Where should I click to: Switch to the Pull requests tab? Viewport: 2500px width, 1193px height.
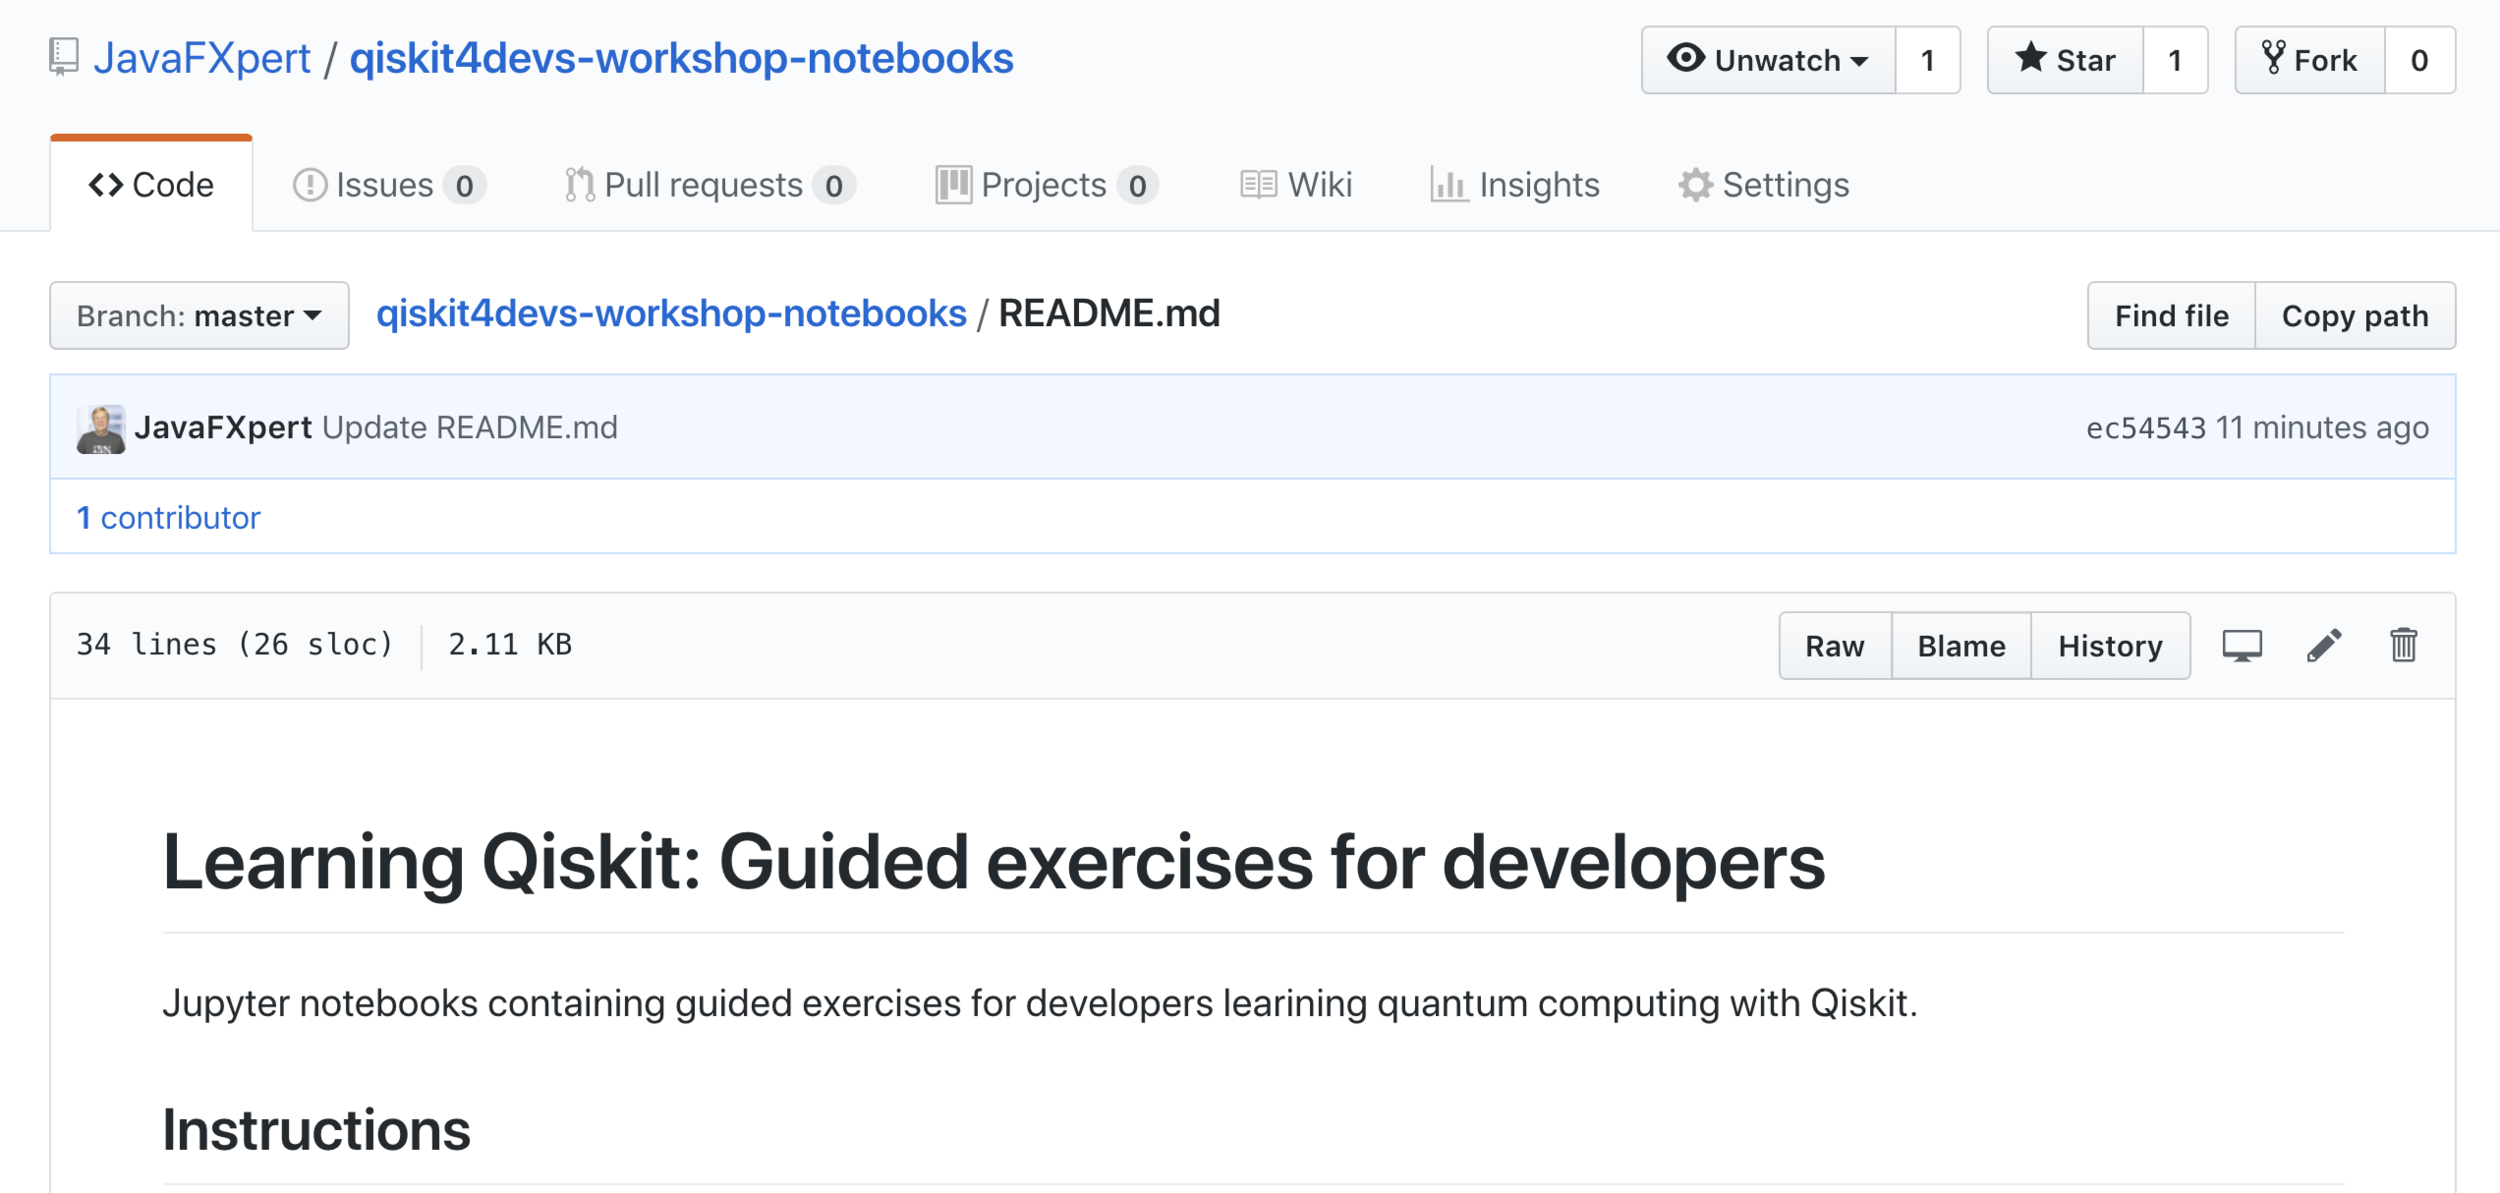click(x=708, y=185)
